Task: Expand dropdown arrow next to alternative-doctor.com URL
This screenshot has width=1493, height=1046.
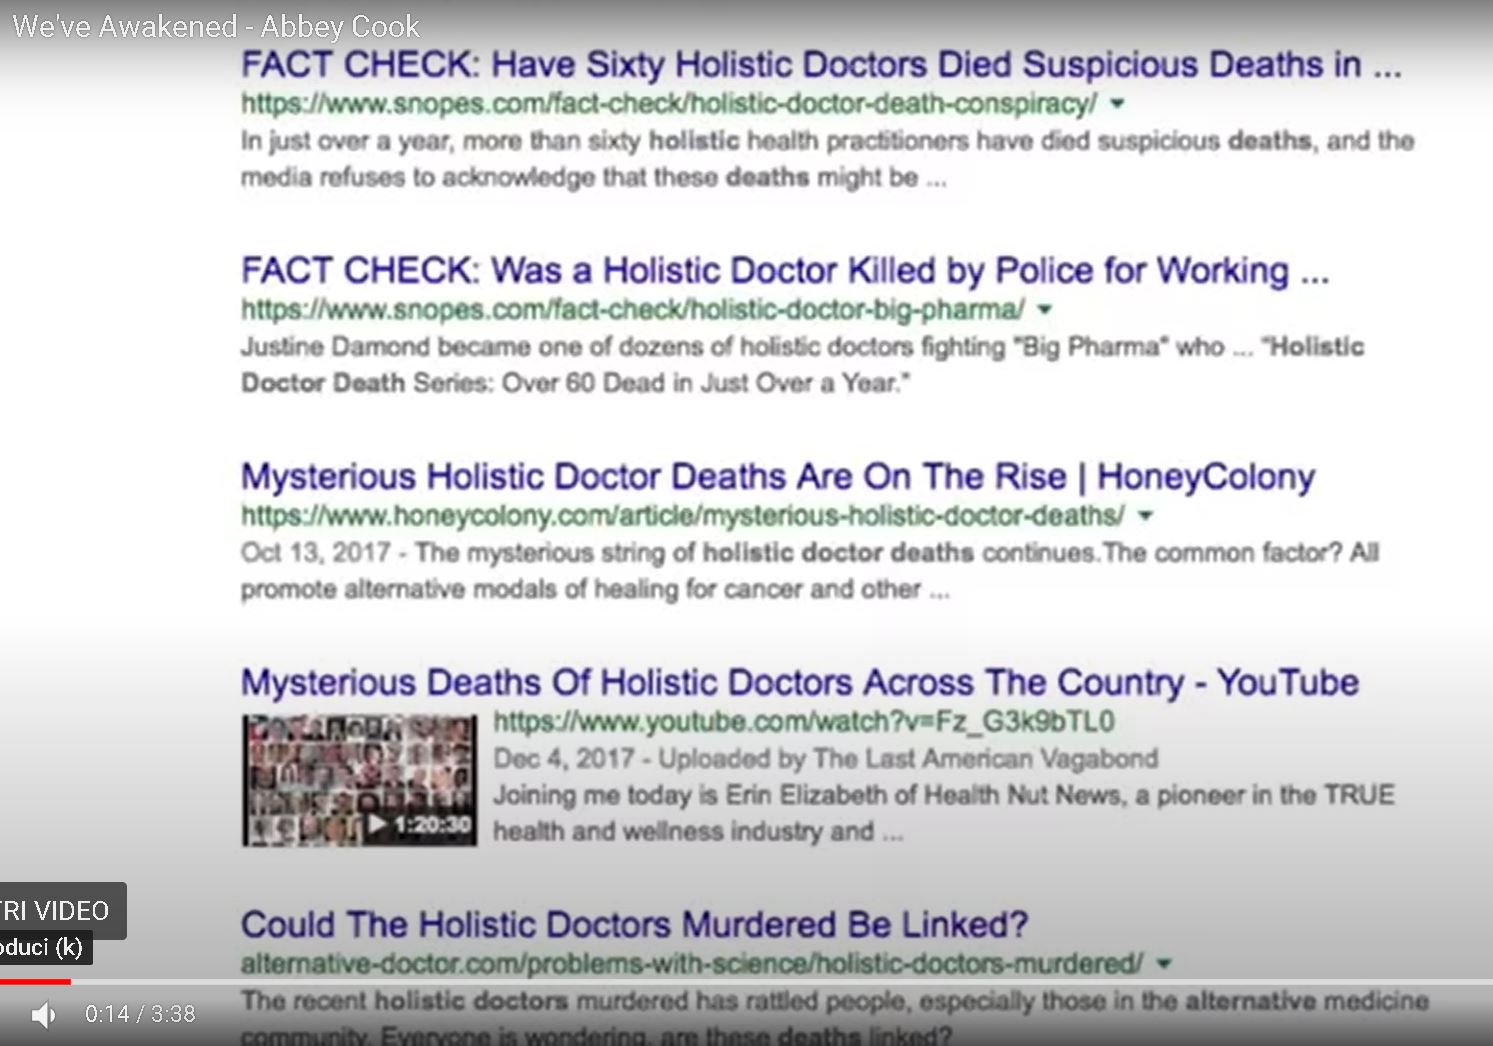Action: (1164, 964)
